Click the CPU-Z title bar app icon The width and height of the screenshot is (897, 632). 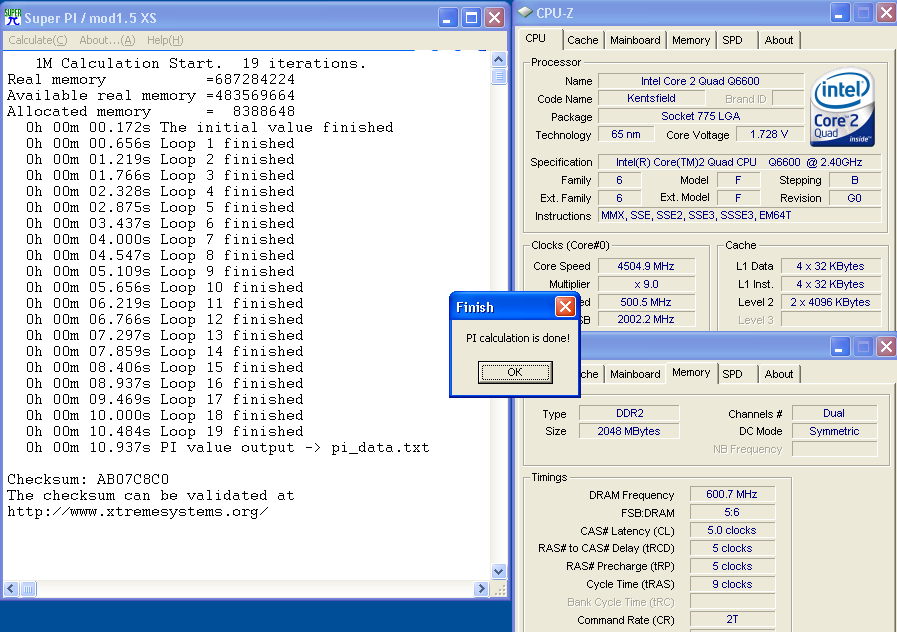click(x=525, y=12)
